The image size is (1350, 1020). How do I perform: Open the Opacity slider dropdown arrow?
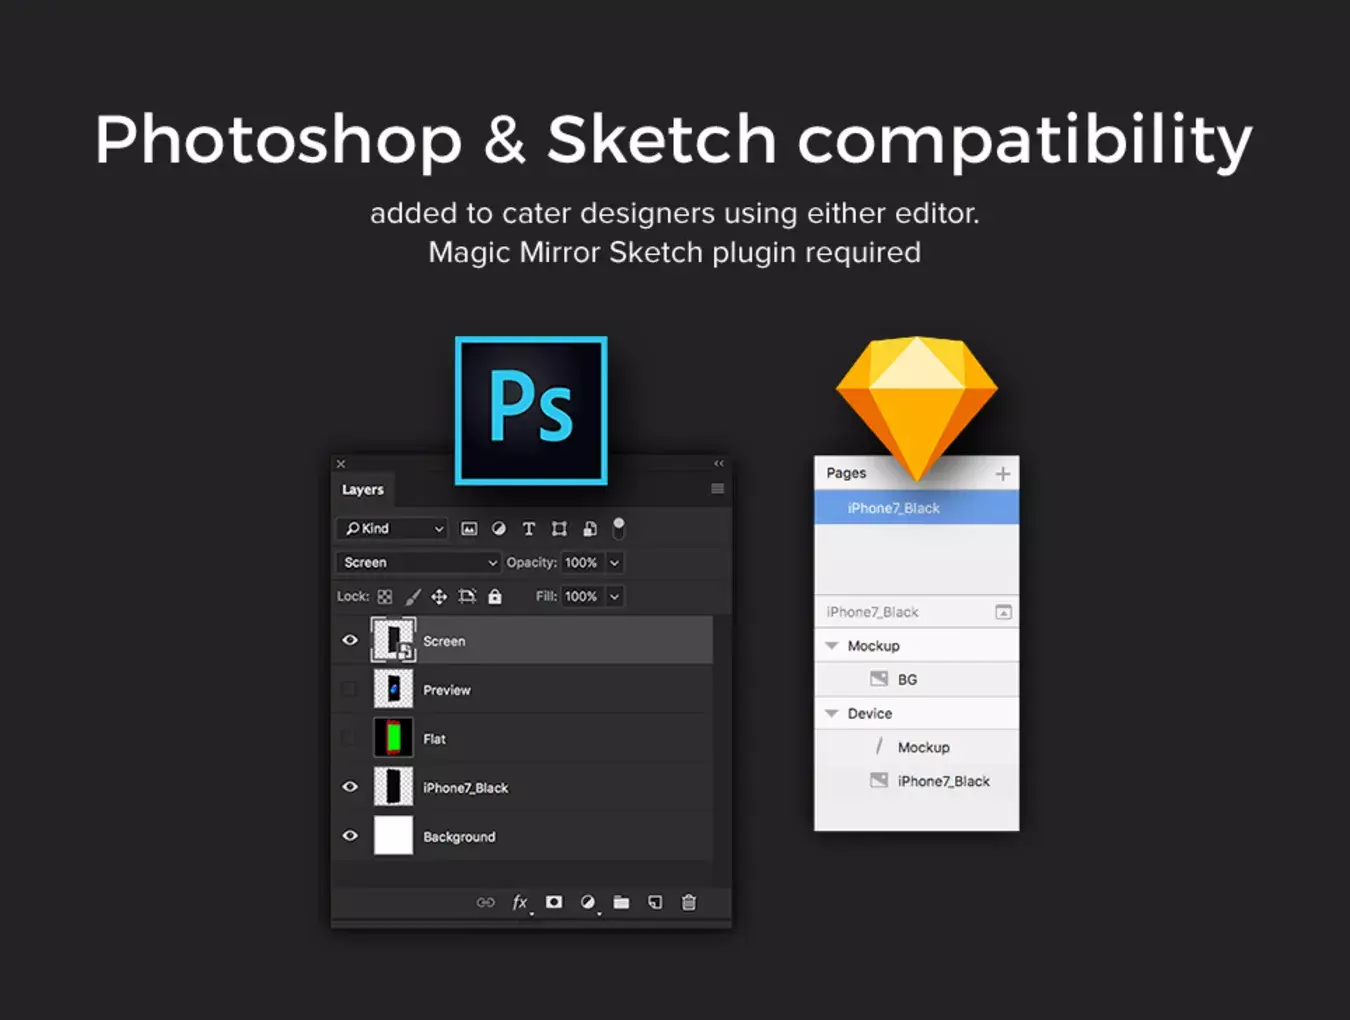(x=615, y=563)
